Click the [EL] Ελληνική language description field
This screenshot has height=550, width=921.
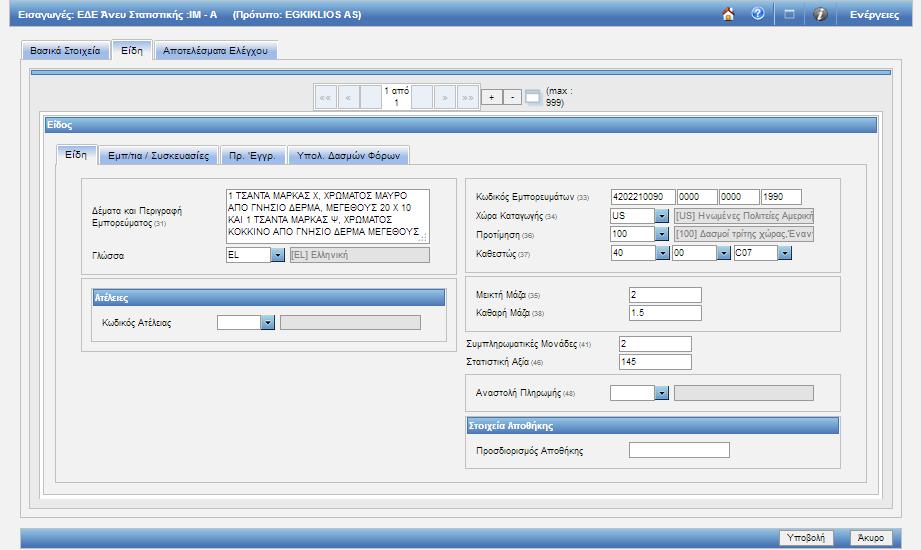(x=359, y=255)
